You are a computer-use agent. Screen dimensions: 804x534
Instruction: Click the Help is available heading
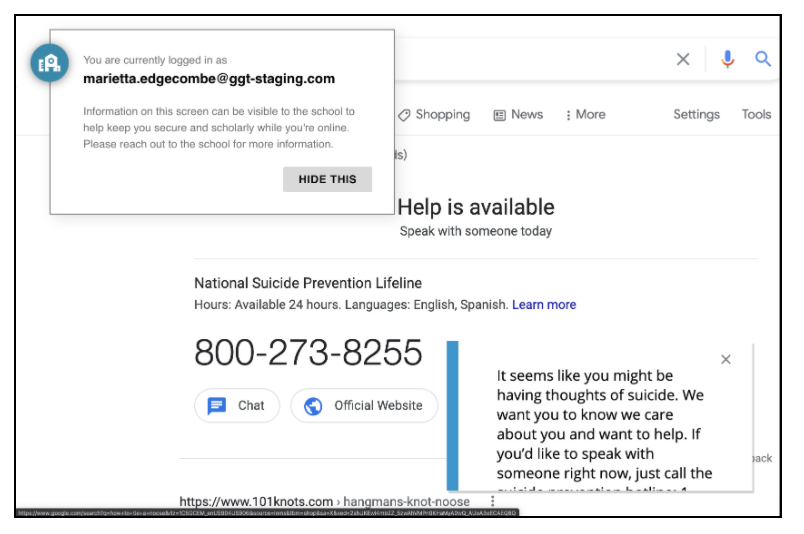click(x=476, y=207)
